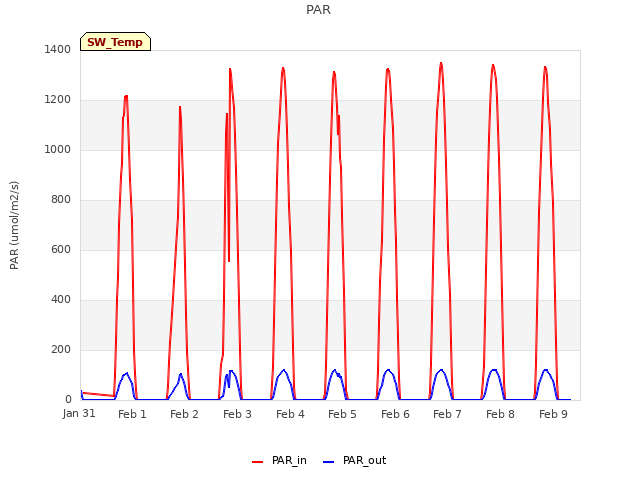Click the 400 y-axis tick label
Screen dimensions: 640x480
point(61,300)
